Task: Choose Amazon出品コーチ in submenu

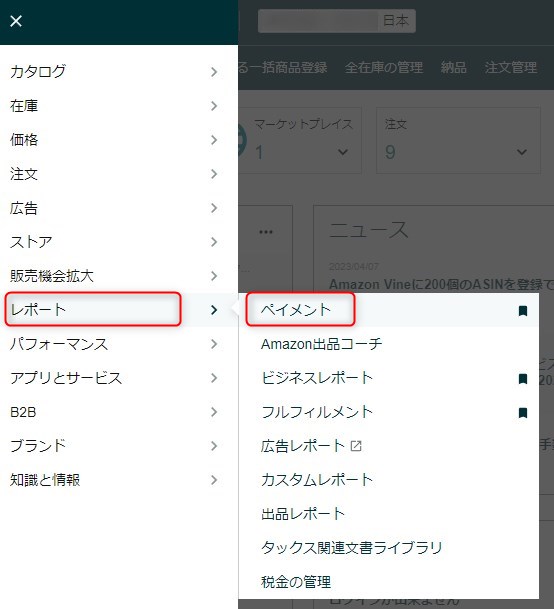Action: pos(321,344)
